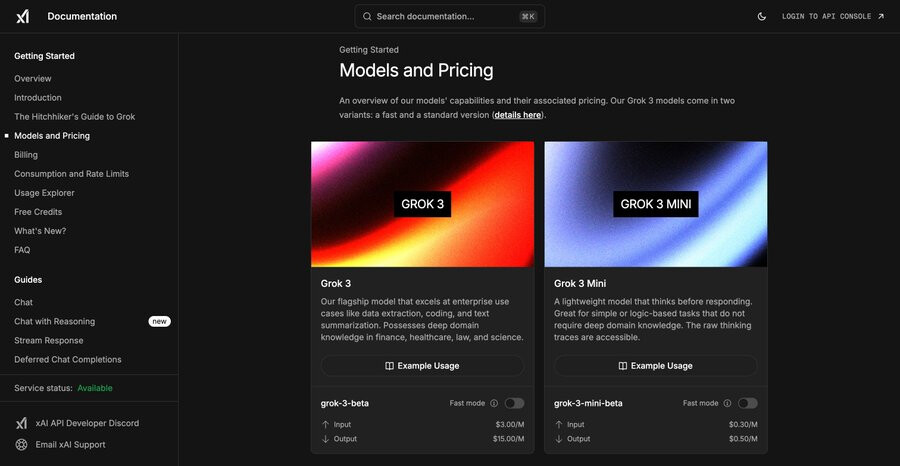Enable Fast mode for grok-3-beta
The height and width of the screenshot is (466, 900).
point(514,403)
